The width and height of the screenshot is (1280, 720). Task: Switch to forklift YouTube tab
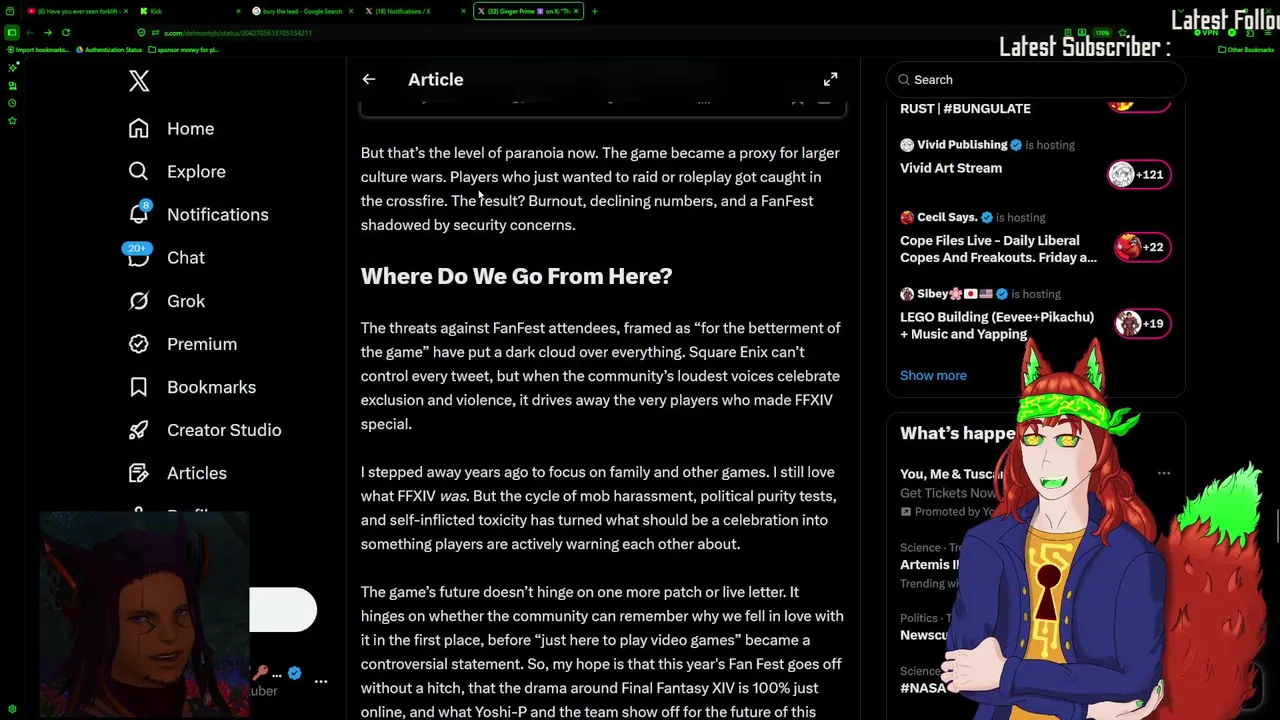pyautogui.click(x=78, y=11)
